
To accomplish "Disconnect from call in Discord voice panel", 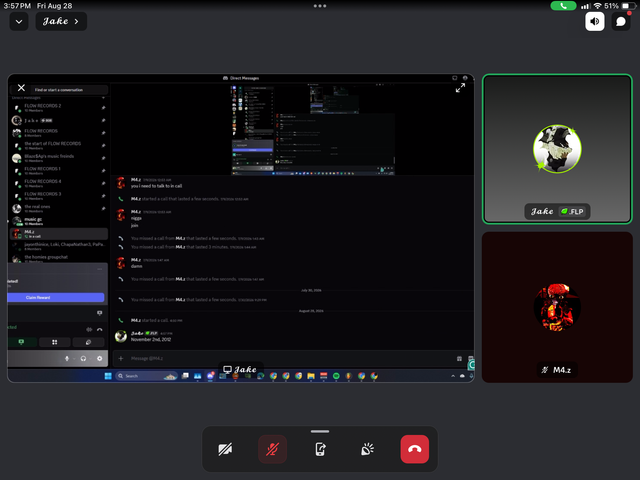I will pyautogui.click(x=100, y=329).
